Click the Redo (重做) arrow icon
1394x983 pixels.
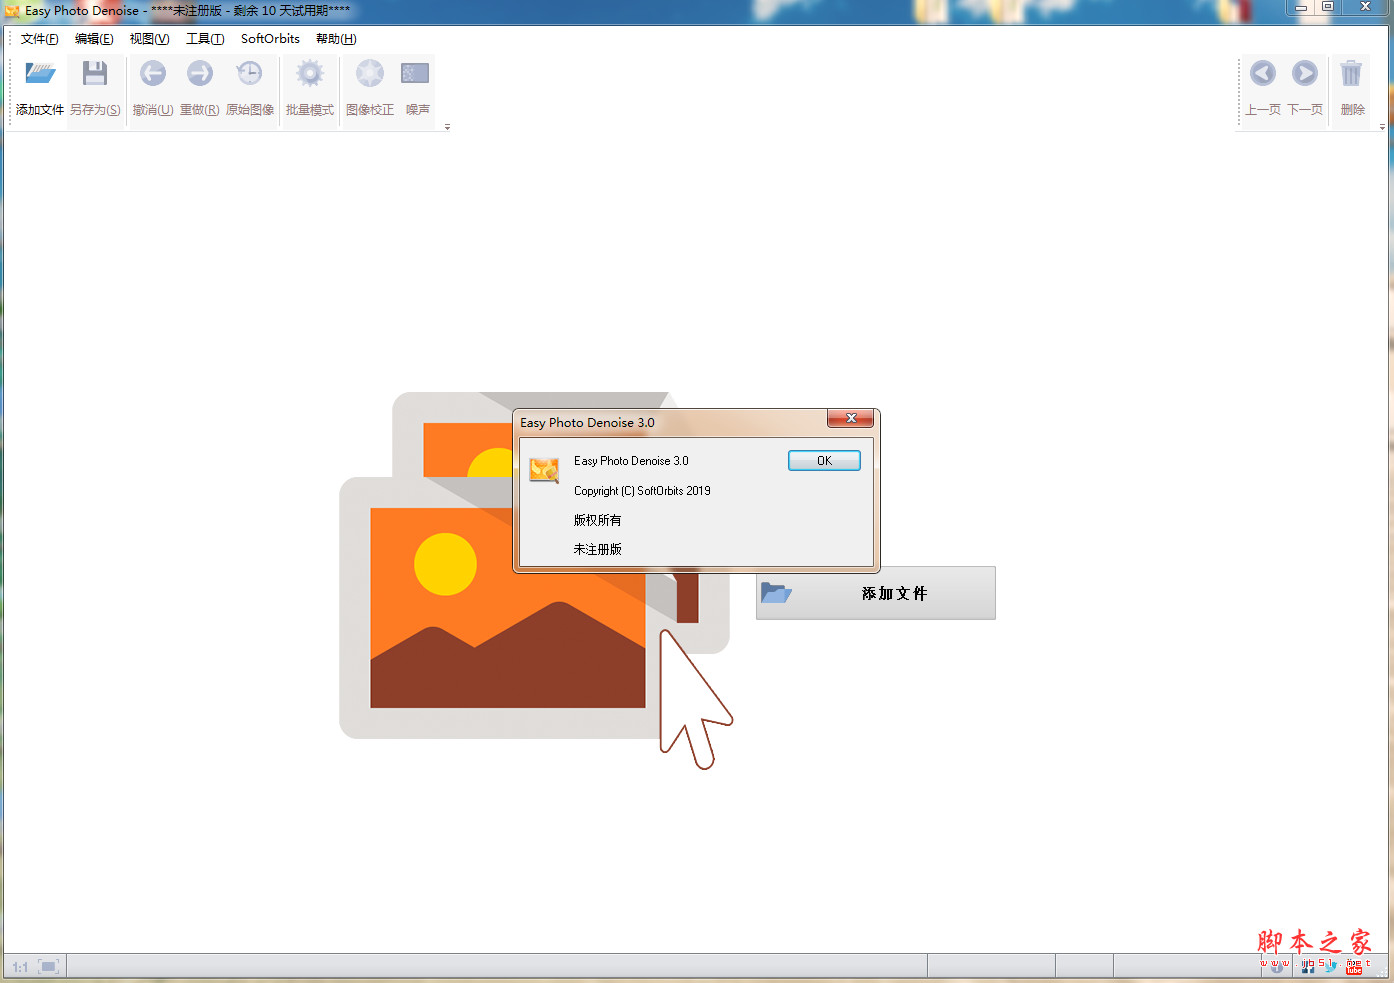pos(200,74)
